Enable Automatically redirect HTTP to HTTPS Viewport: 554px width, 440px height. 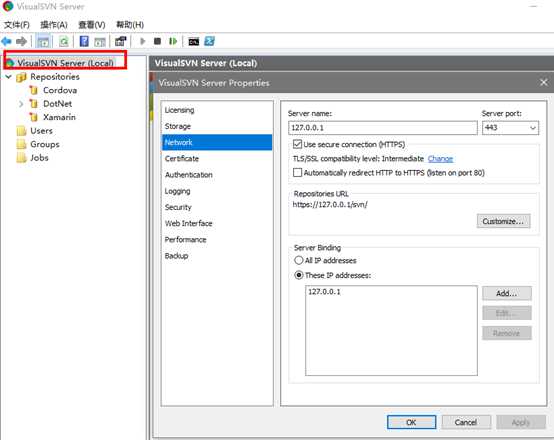click(297, 172)
